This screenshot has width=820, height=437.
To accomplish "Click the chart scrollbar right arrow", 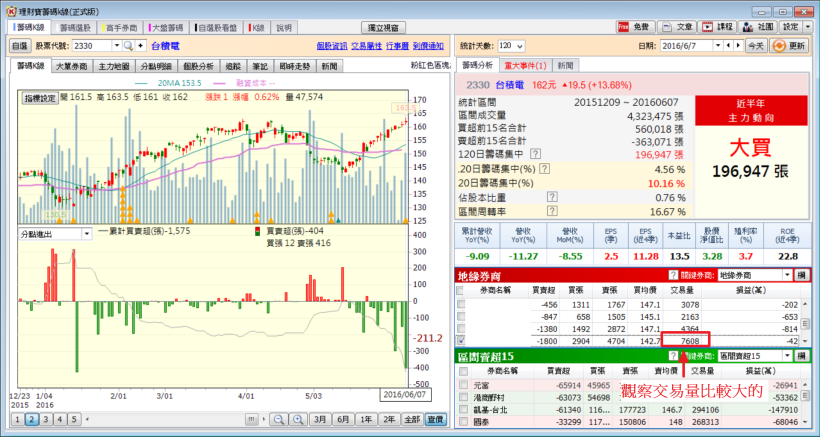I will click(264, 419).
